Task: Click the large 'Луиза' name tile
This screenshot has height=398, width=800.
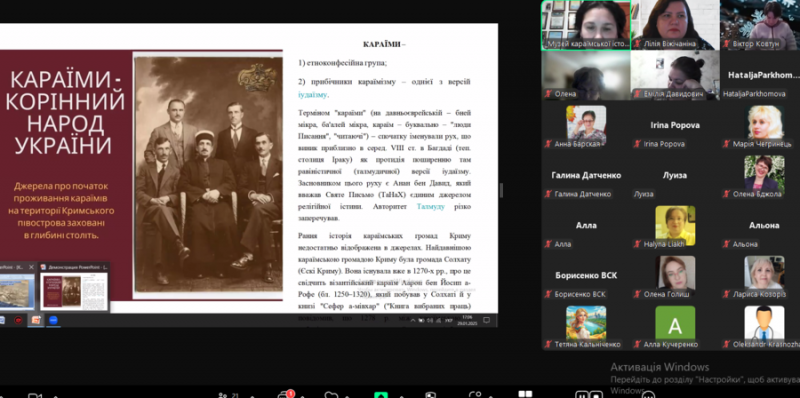Action: [675, 175]
